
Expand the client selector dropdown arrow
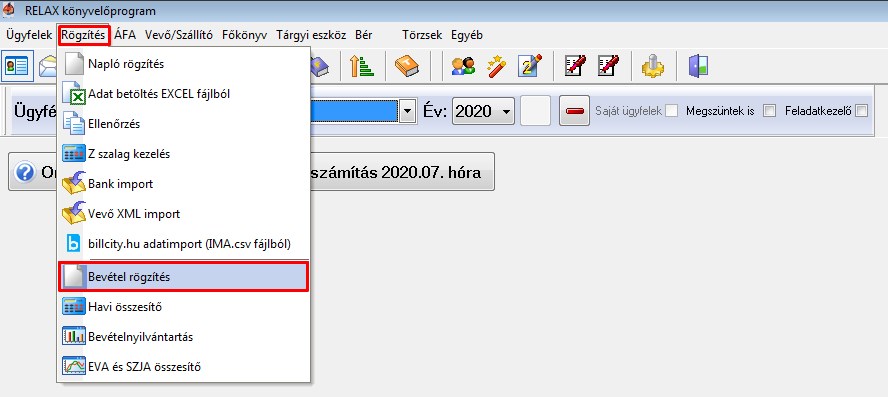point(407,111)
